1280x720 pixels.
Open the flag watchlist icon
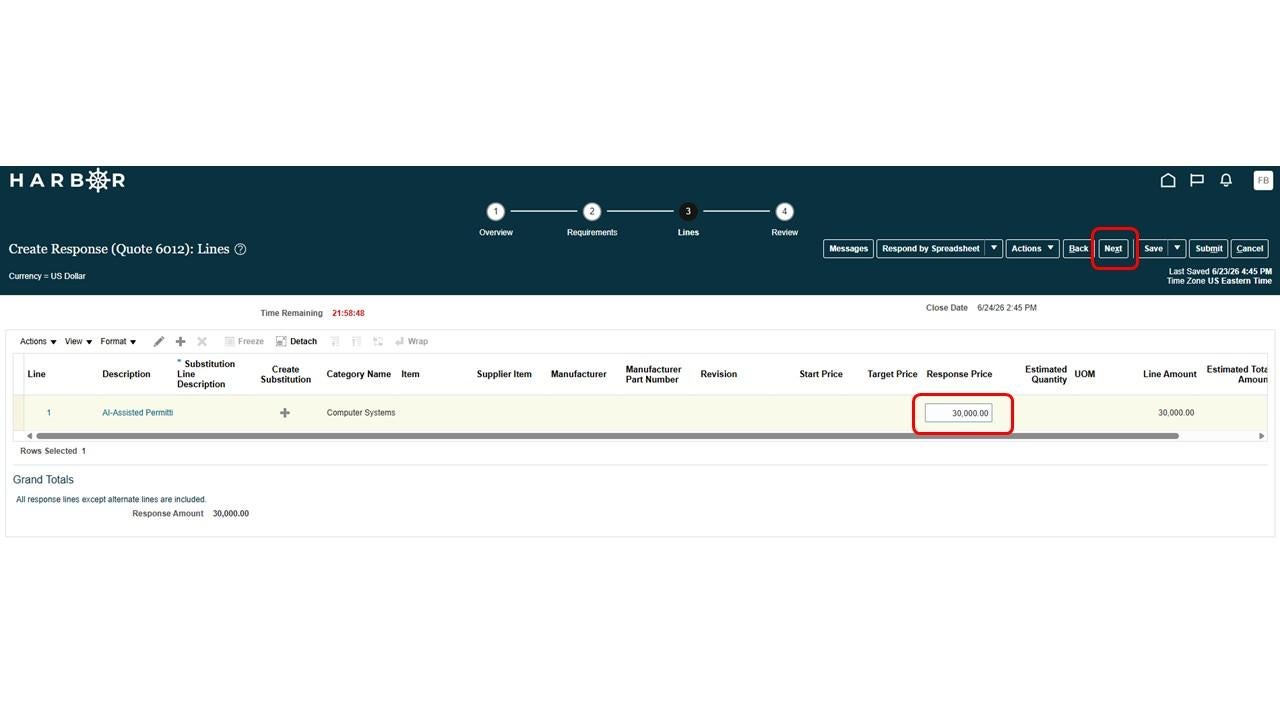(1196, 180)
